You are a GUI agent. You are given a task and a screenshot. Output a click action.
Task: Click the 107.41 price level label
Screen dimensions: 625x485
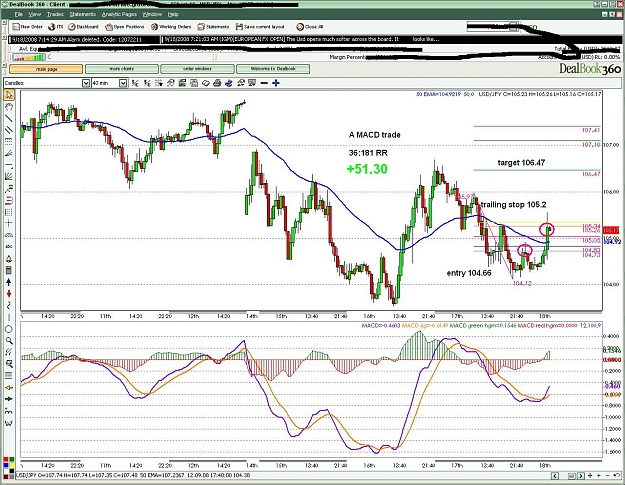[x=591, y=130]
